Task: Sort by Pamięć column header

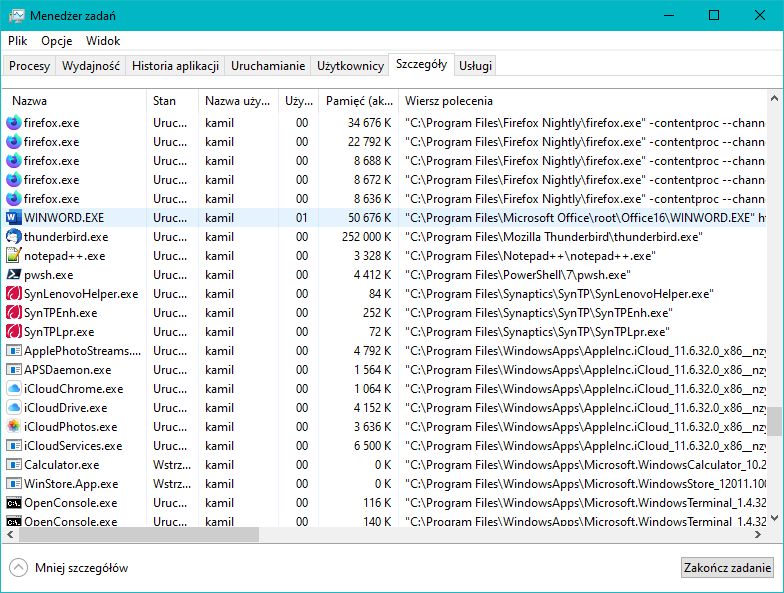Action: [359, 101]
